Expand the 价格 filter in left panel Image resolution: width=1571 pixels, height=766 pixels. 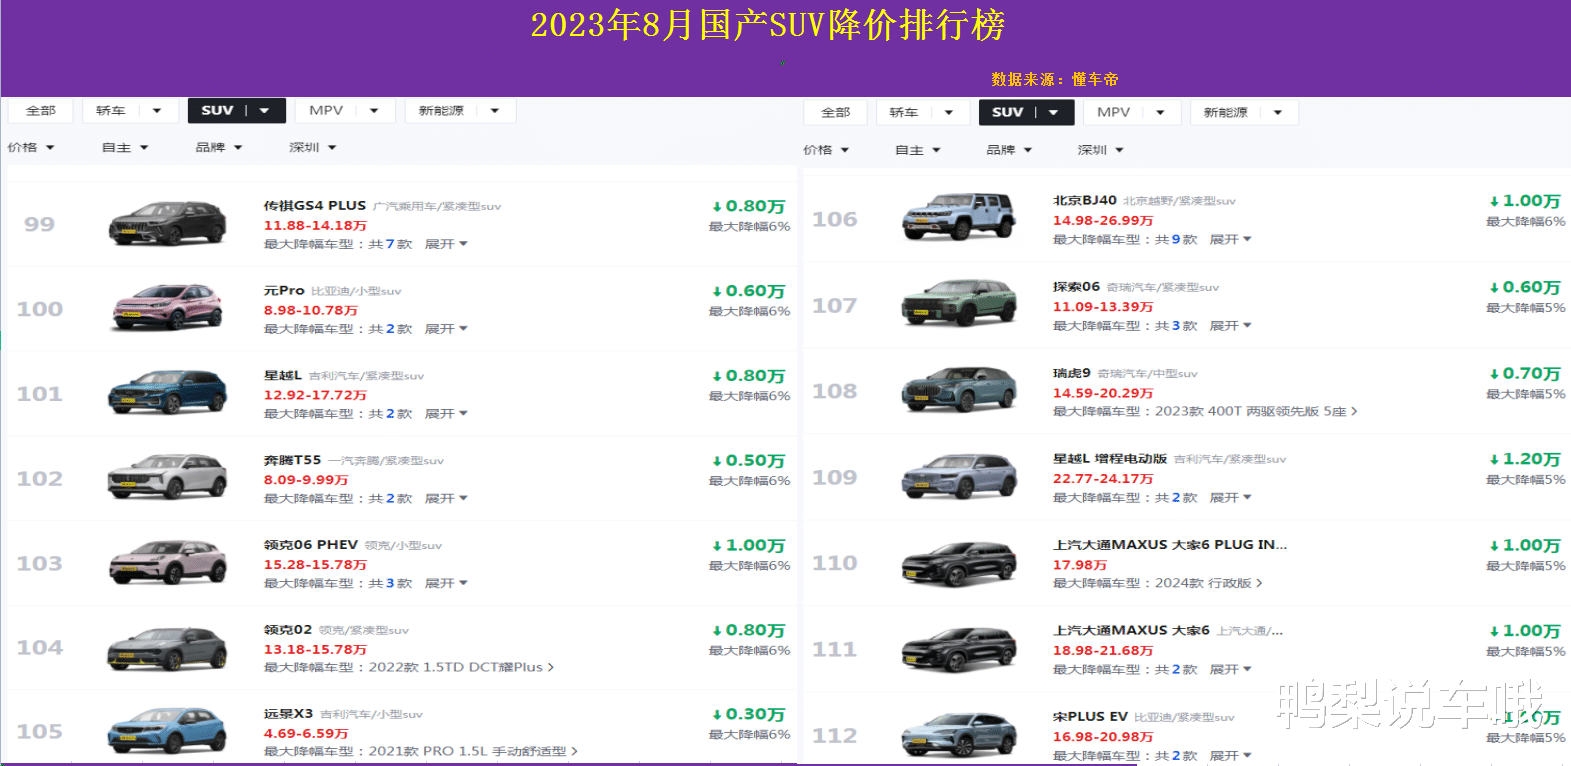tap(31, 148)
